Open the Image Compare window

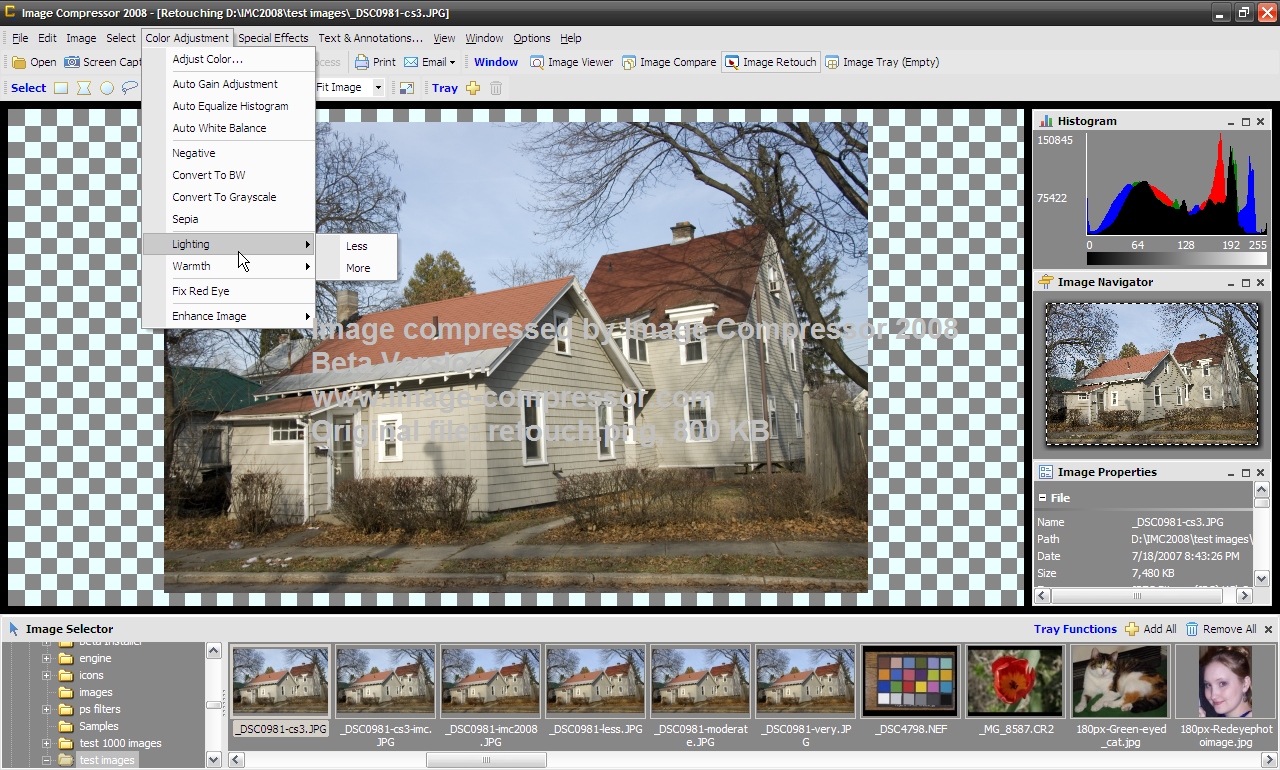(669, 62)
